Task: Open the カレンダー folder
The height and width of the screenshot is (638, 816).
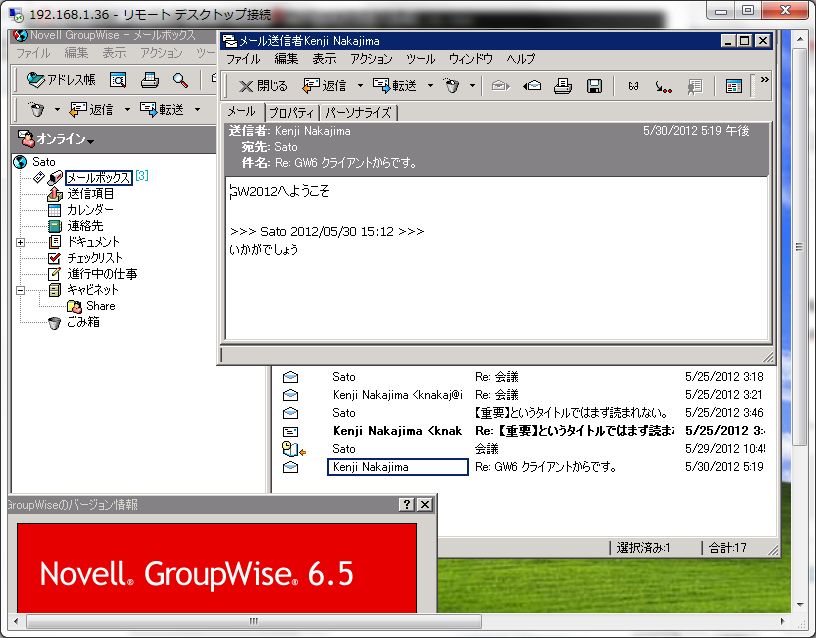Action: 90,210
